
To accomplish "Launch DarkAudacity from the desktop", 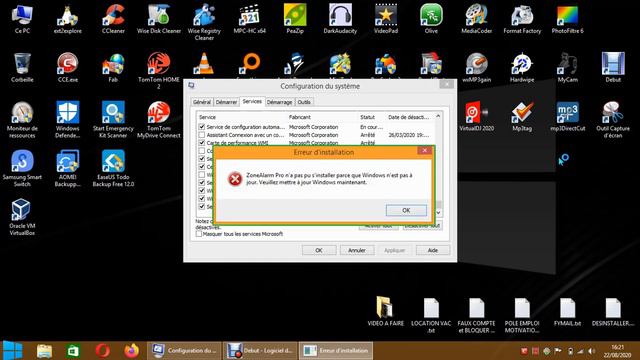I will pos(340,18).
